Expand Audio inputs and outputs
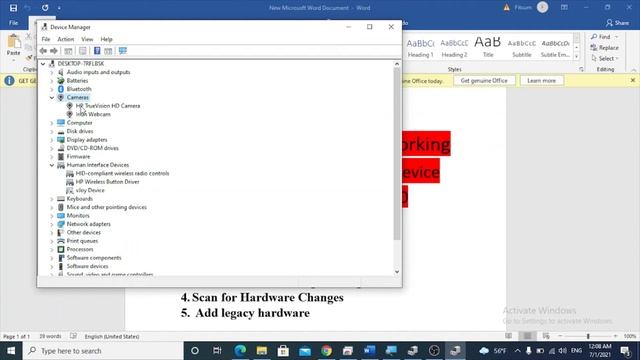The image size is (640, 360). pos(52,72)
